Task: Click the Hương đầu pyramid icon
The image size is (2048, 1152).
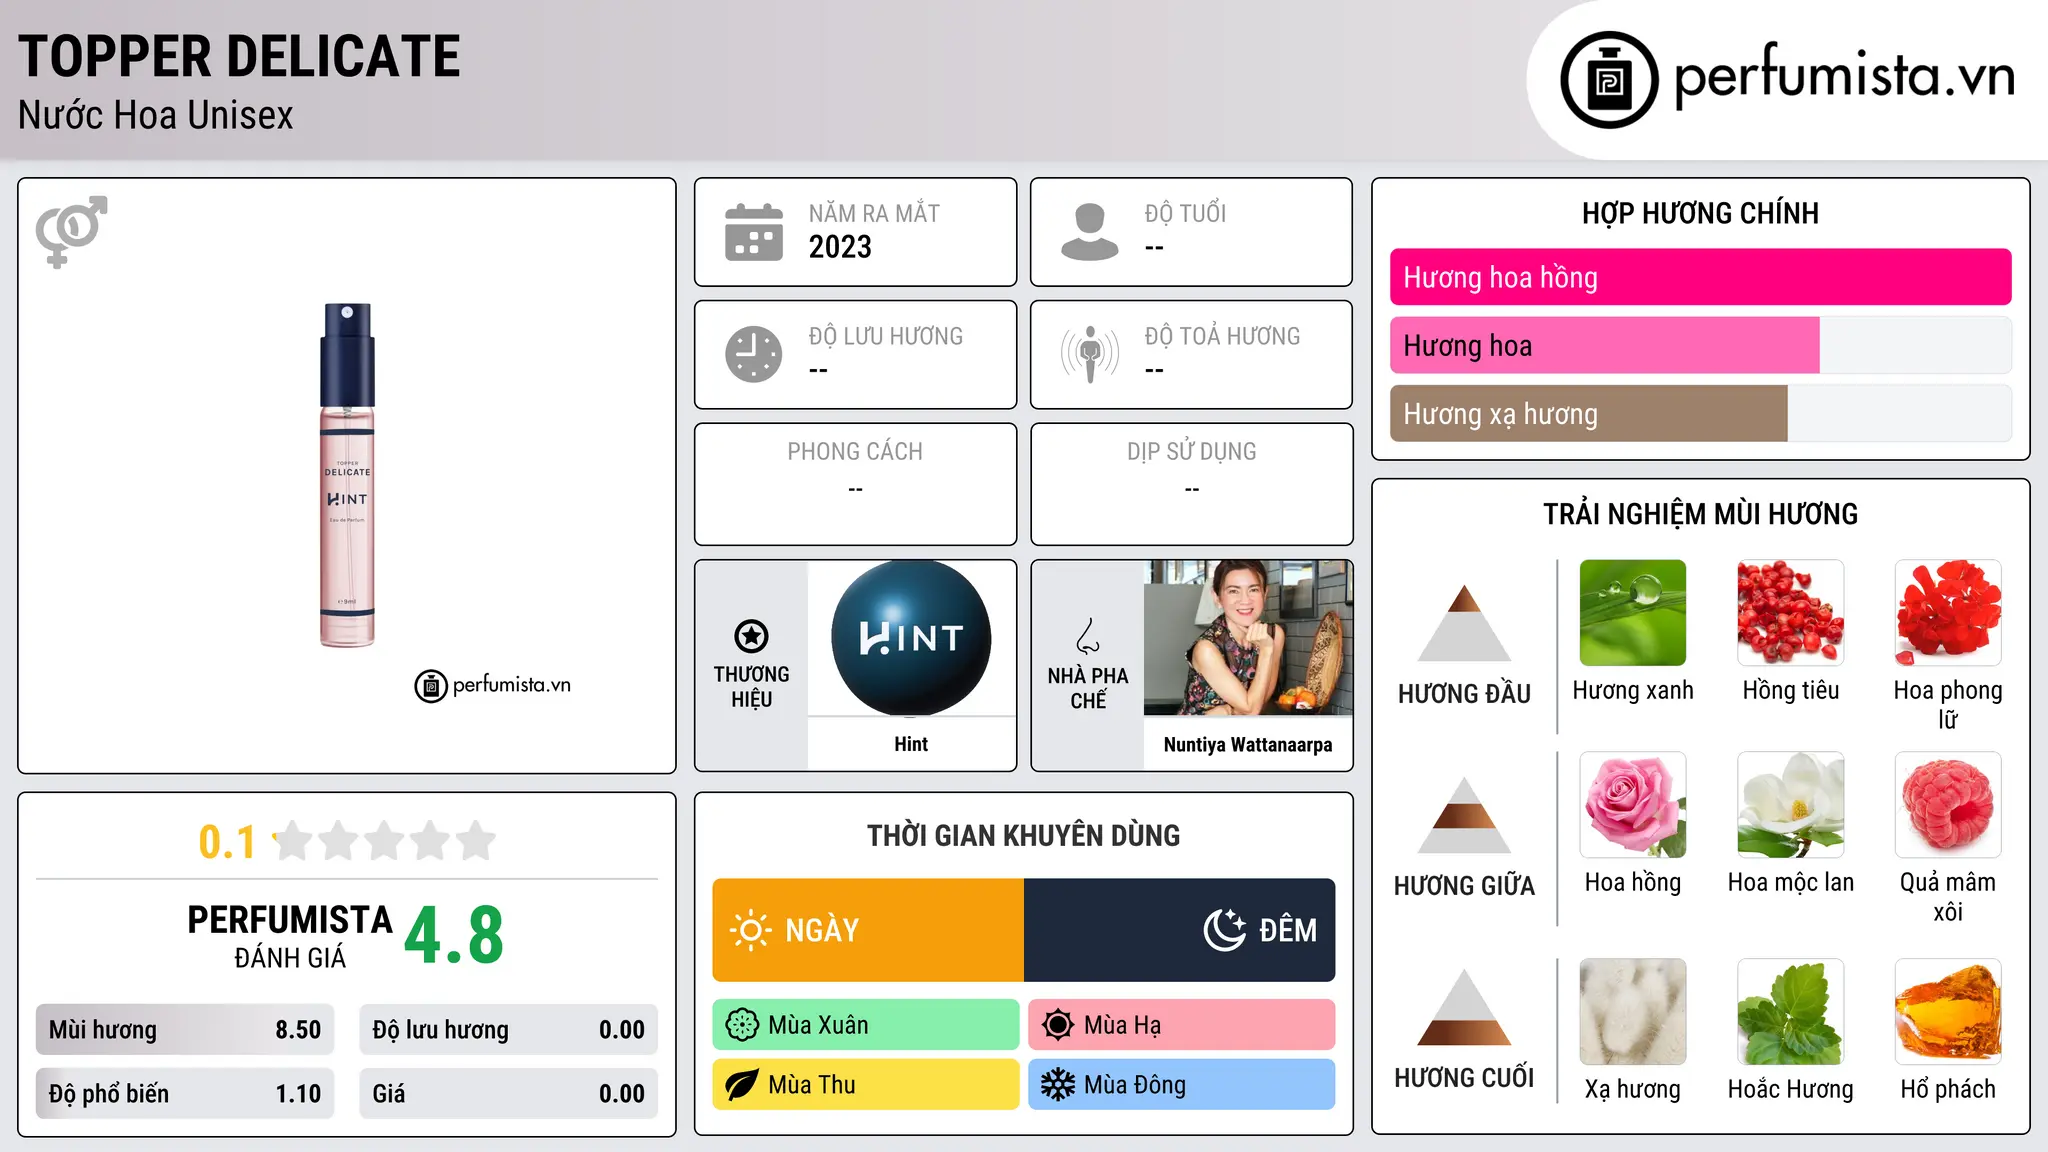Action: [1464, 623]
